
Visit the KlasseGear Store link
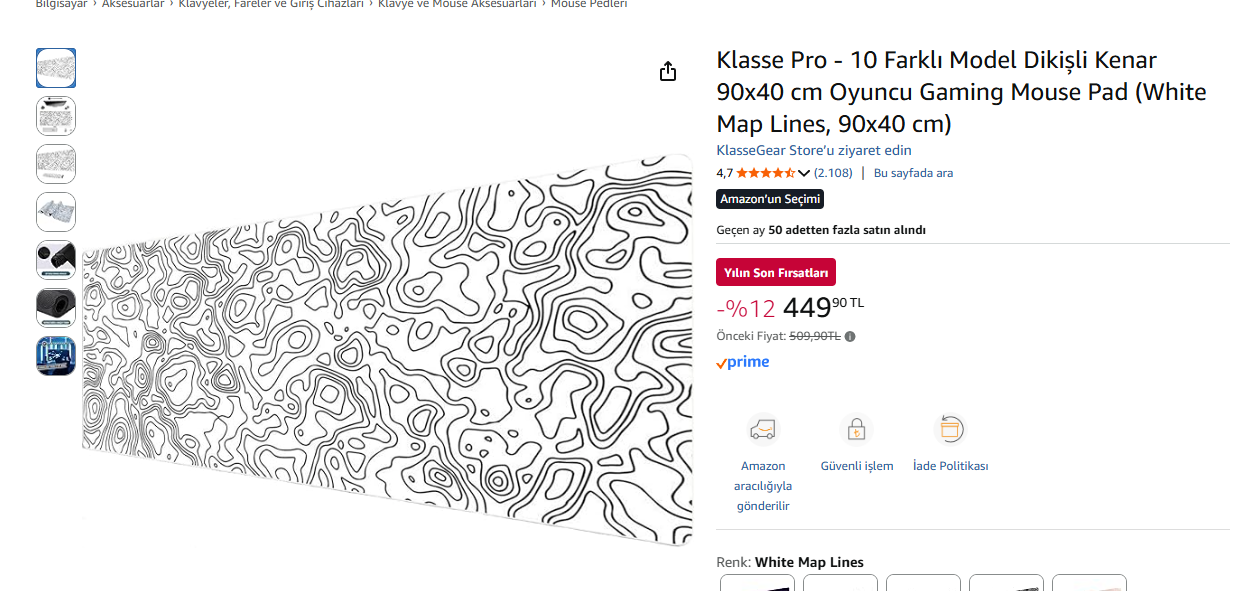pyautogui.click(x=814, y=151)
